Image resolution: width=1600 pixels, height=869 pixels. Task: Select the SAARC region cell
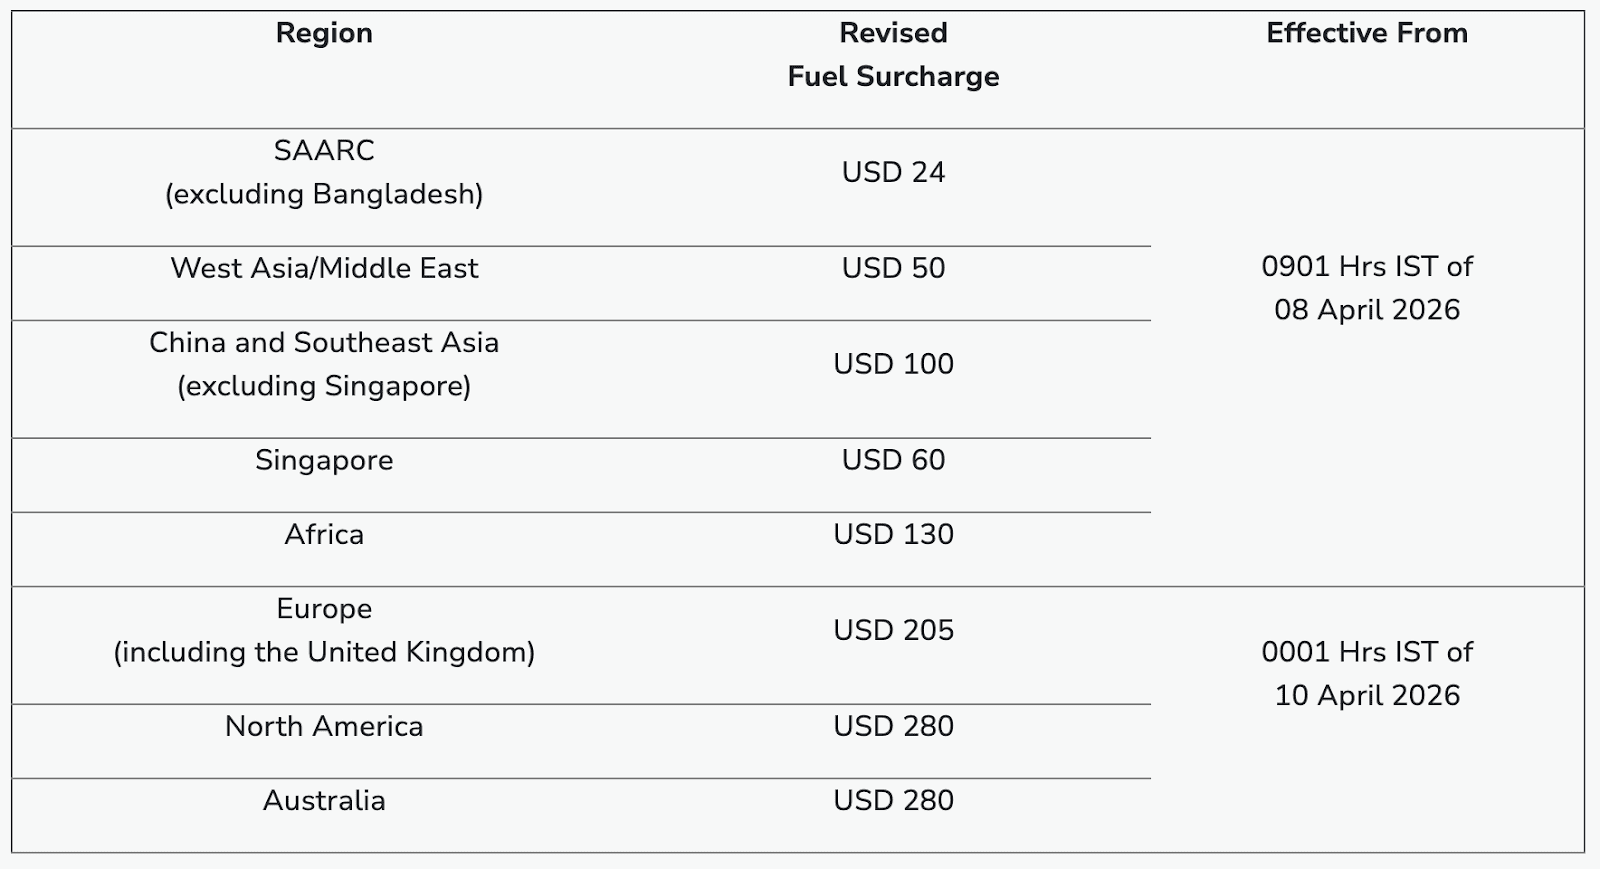click(x=324, y=172)
